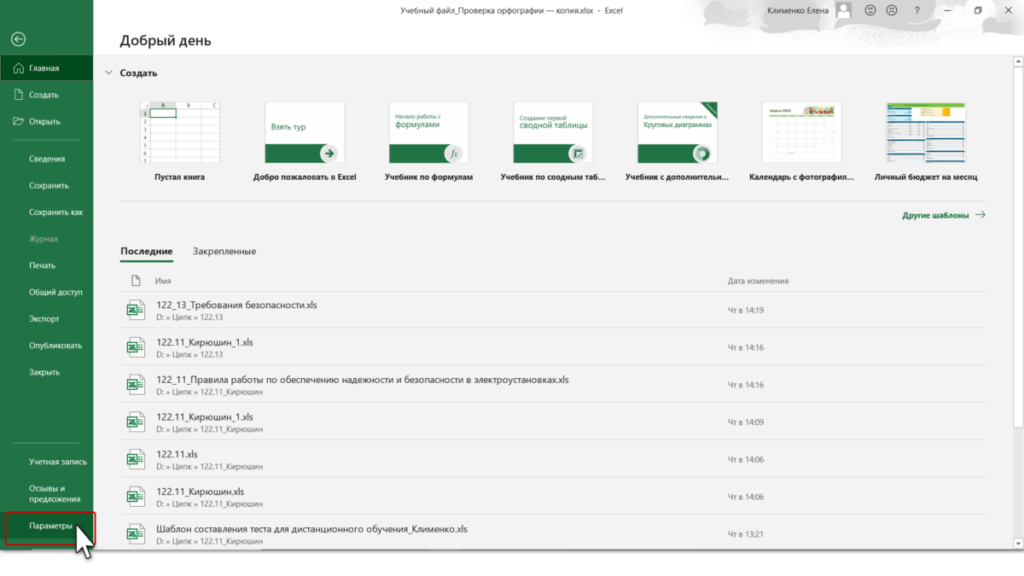
Task: Open Сведения in the sidebar
Action: click(46, 159)
